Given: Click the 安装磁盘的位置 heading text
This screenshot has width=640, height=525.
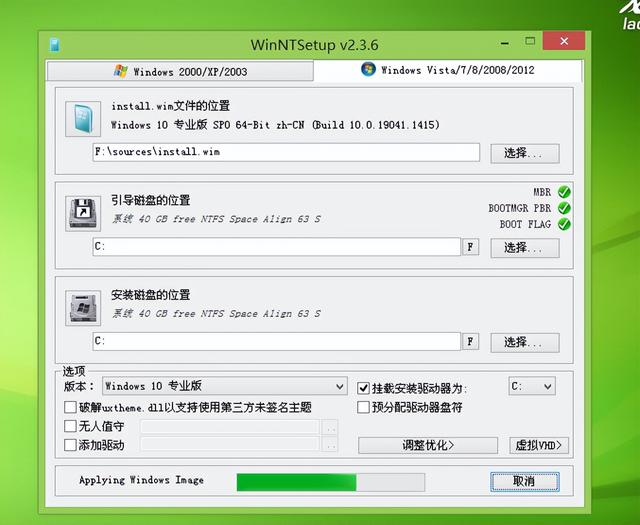Looking at the screenshot, I should click(151, 295).
